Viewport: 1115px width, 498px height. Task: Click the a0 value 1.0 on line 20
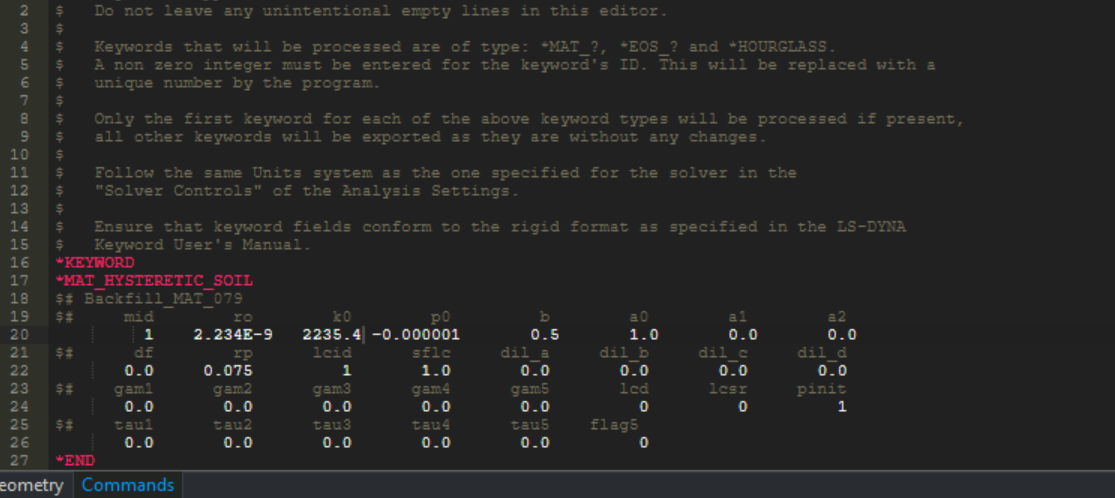tap(644, 334)
